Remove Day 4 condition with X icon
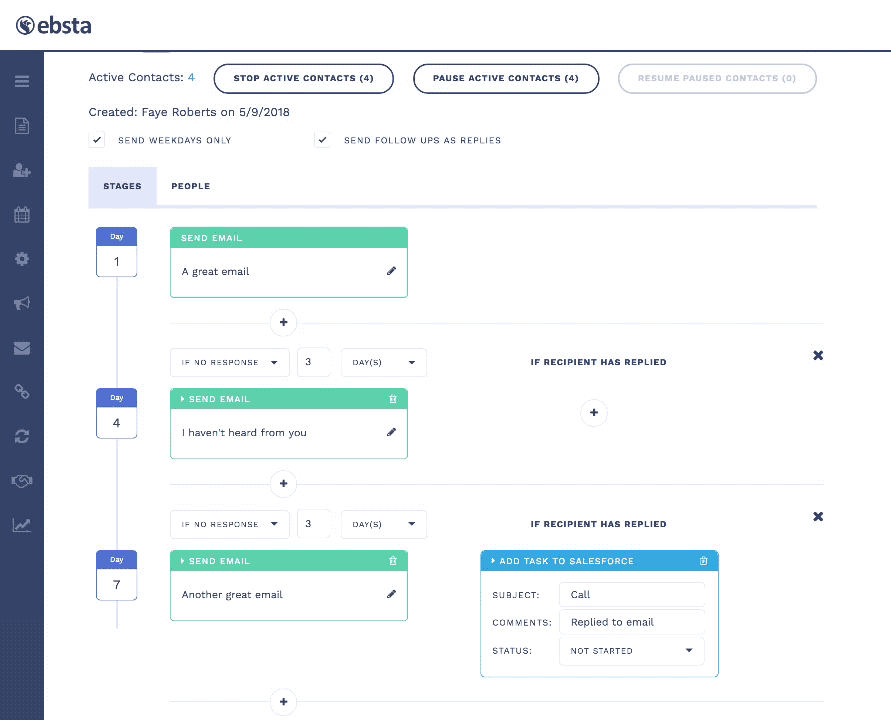Screen dimensions: 891x720 pos(818,355)
